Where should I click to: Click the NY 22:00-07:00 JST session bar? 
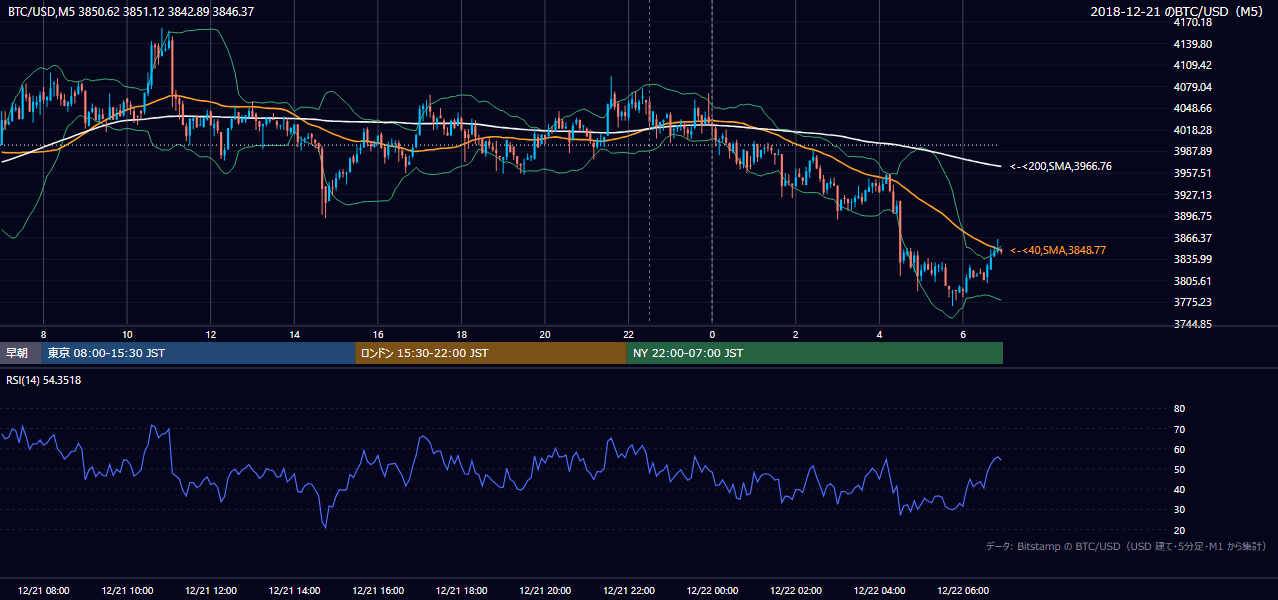[815, 353]
